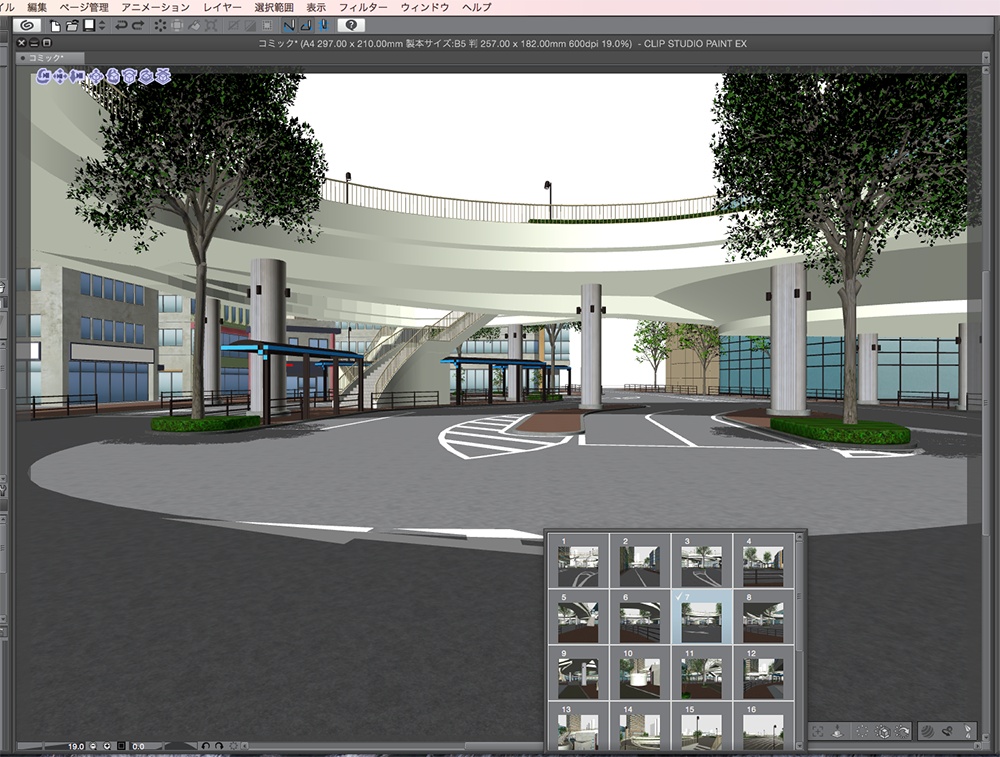Image resolution: width=1000 pixels, height=757 pixels.
Task: Open light source settings launcher icon
Action: point(968,731)
